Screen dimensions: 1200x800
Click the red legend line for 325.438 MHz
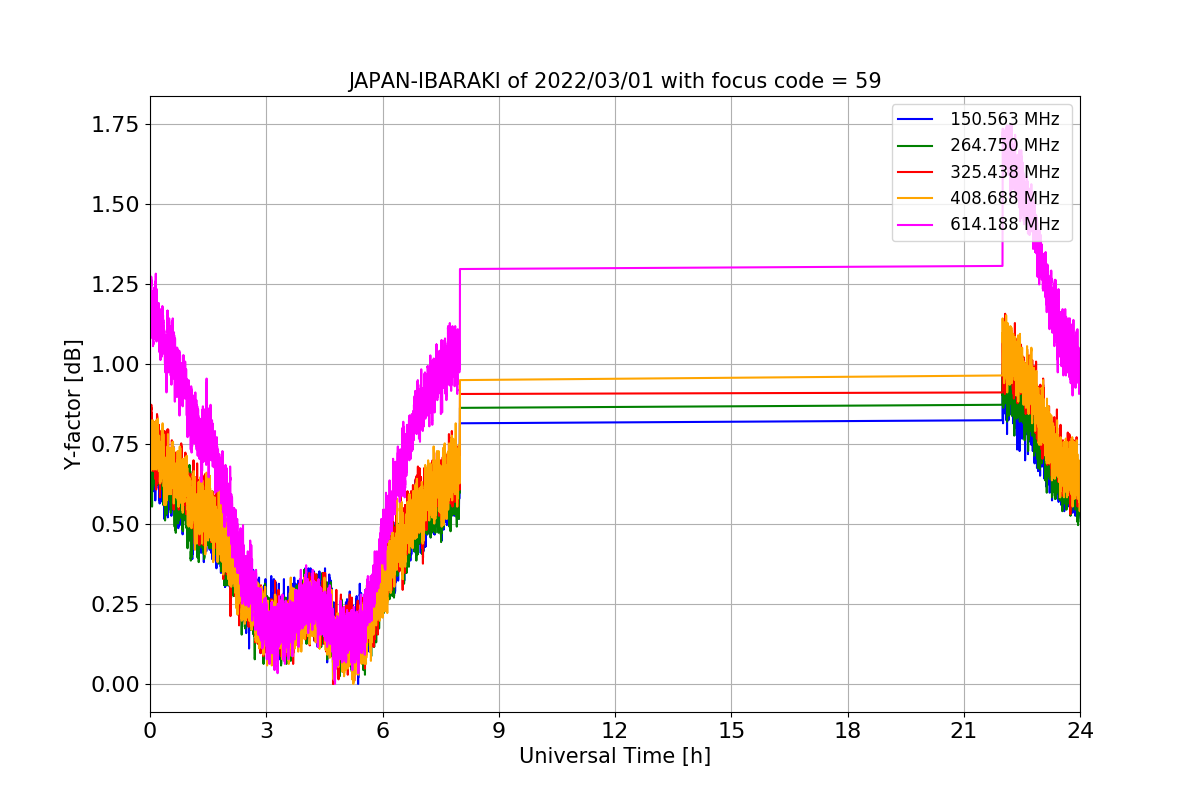click(915, 172)
